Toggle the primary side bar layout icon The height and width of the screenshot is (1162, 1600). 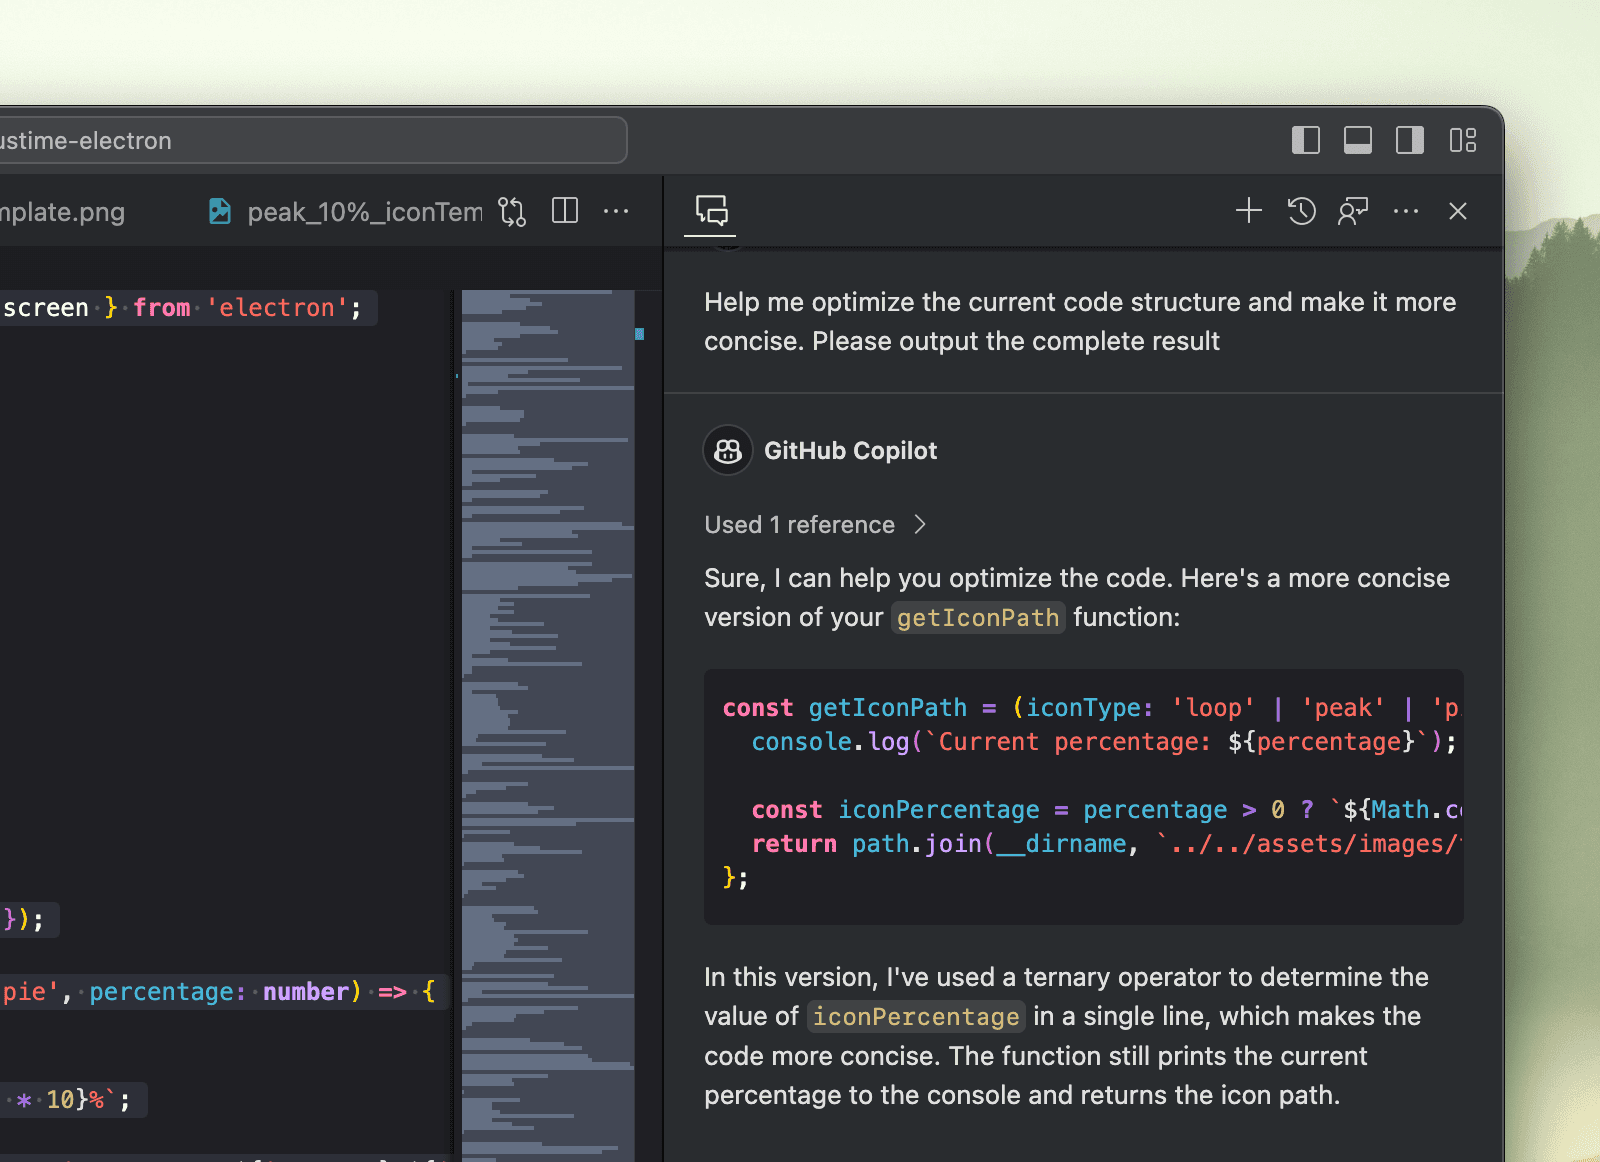1305,140
